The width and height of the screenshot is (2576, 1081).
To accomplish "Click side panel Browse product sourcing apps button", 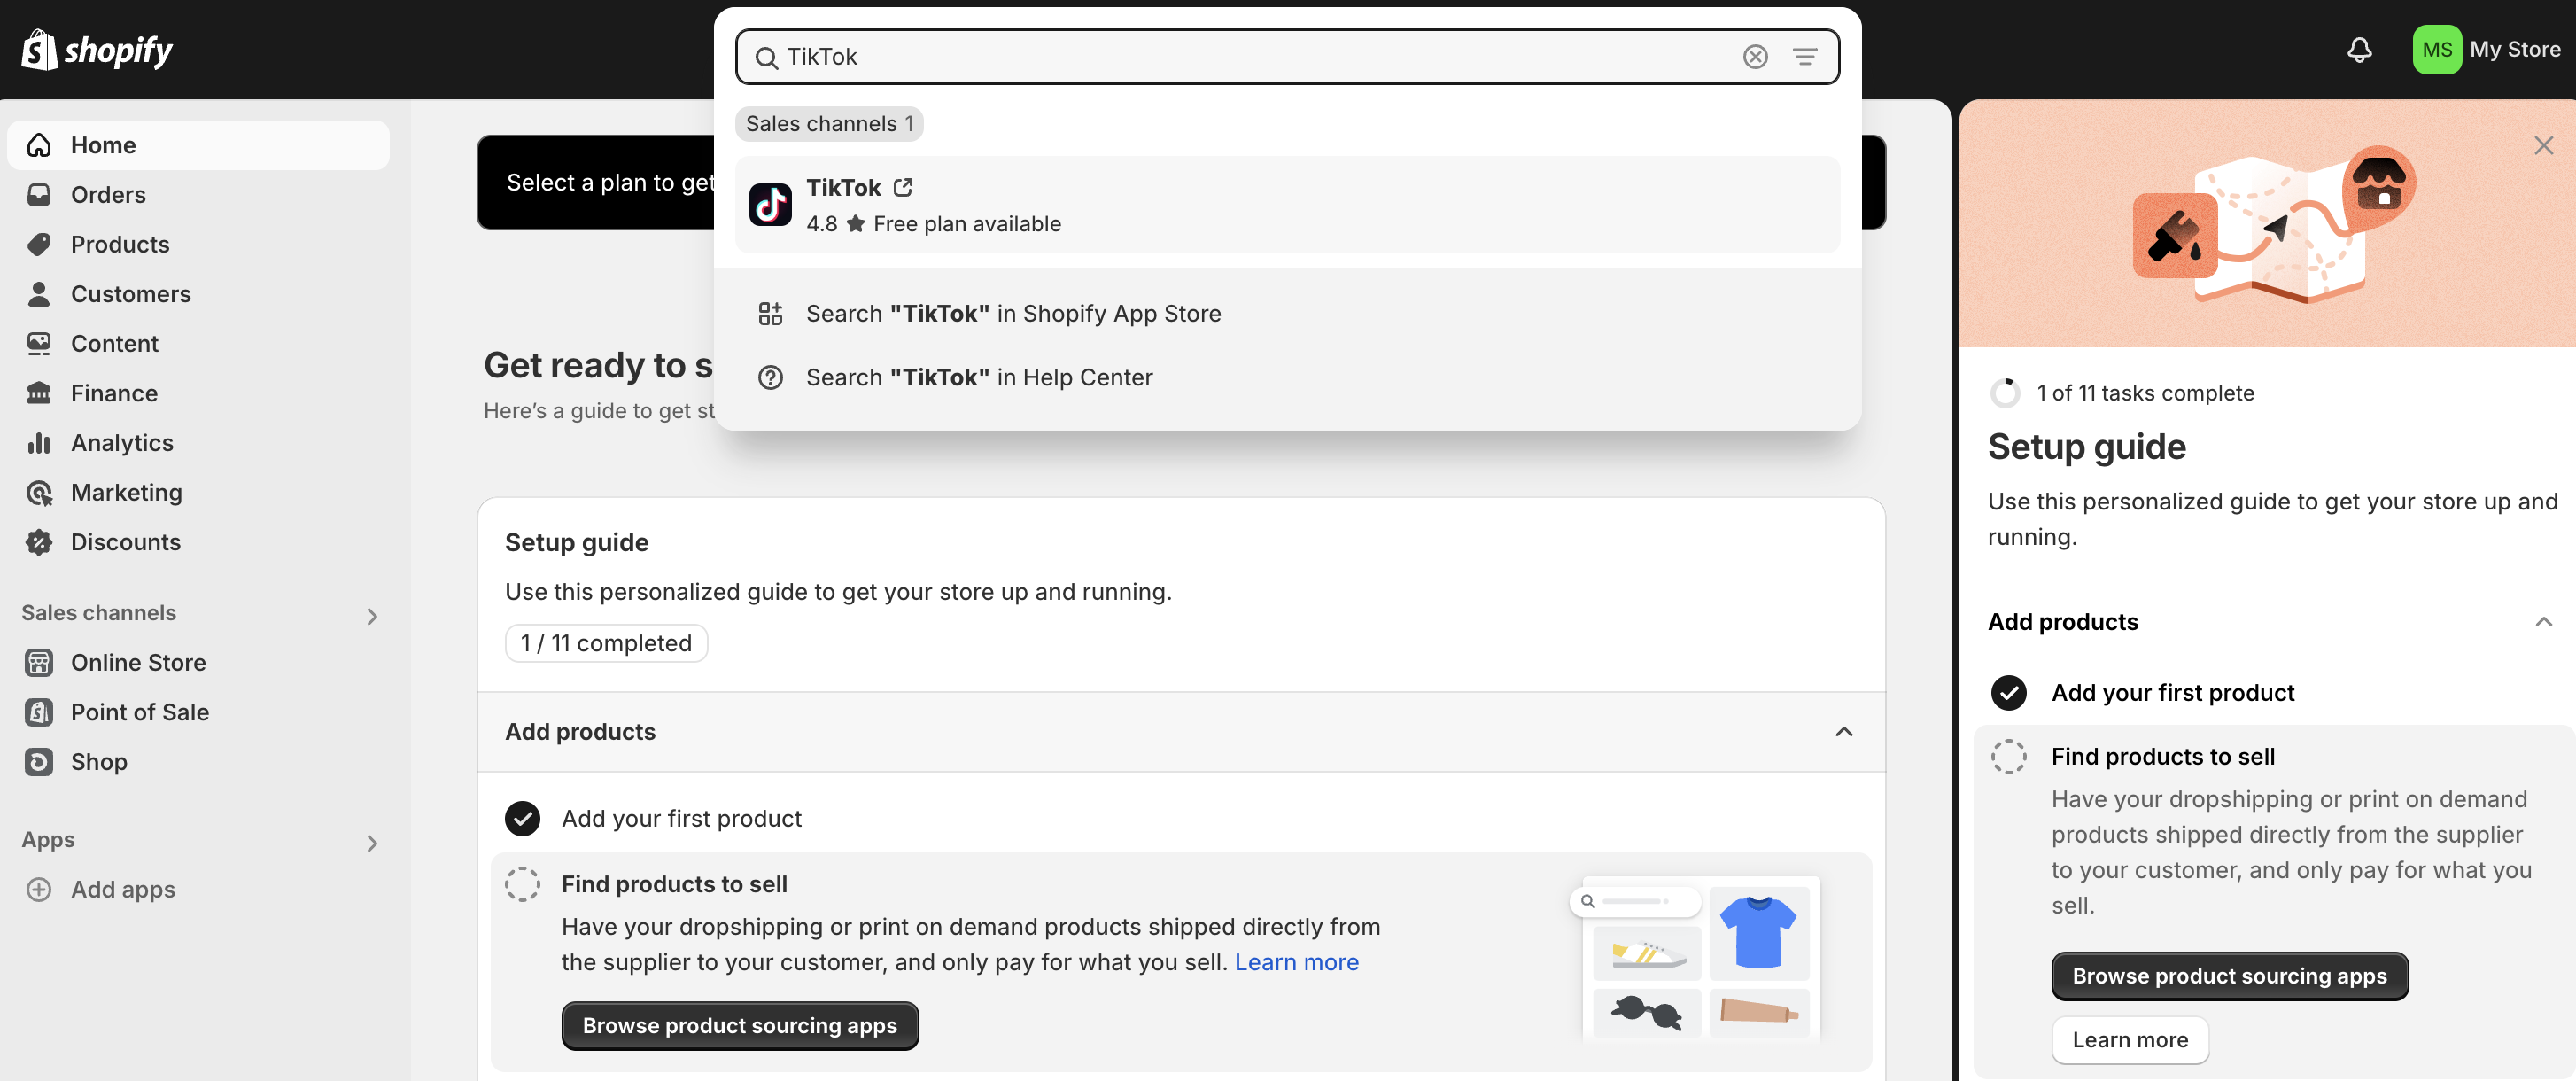I will pyautogui.click(x=2229, y=975).
